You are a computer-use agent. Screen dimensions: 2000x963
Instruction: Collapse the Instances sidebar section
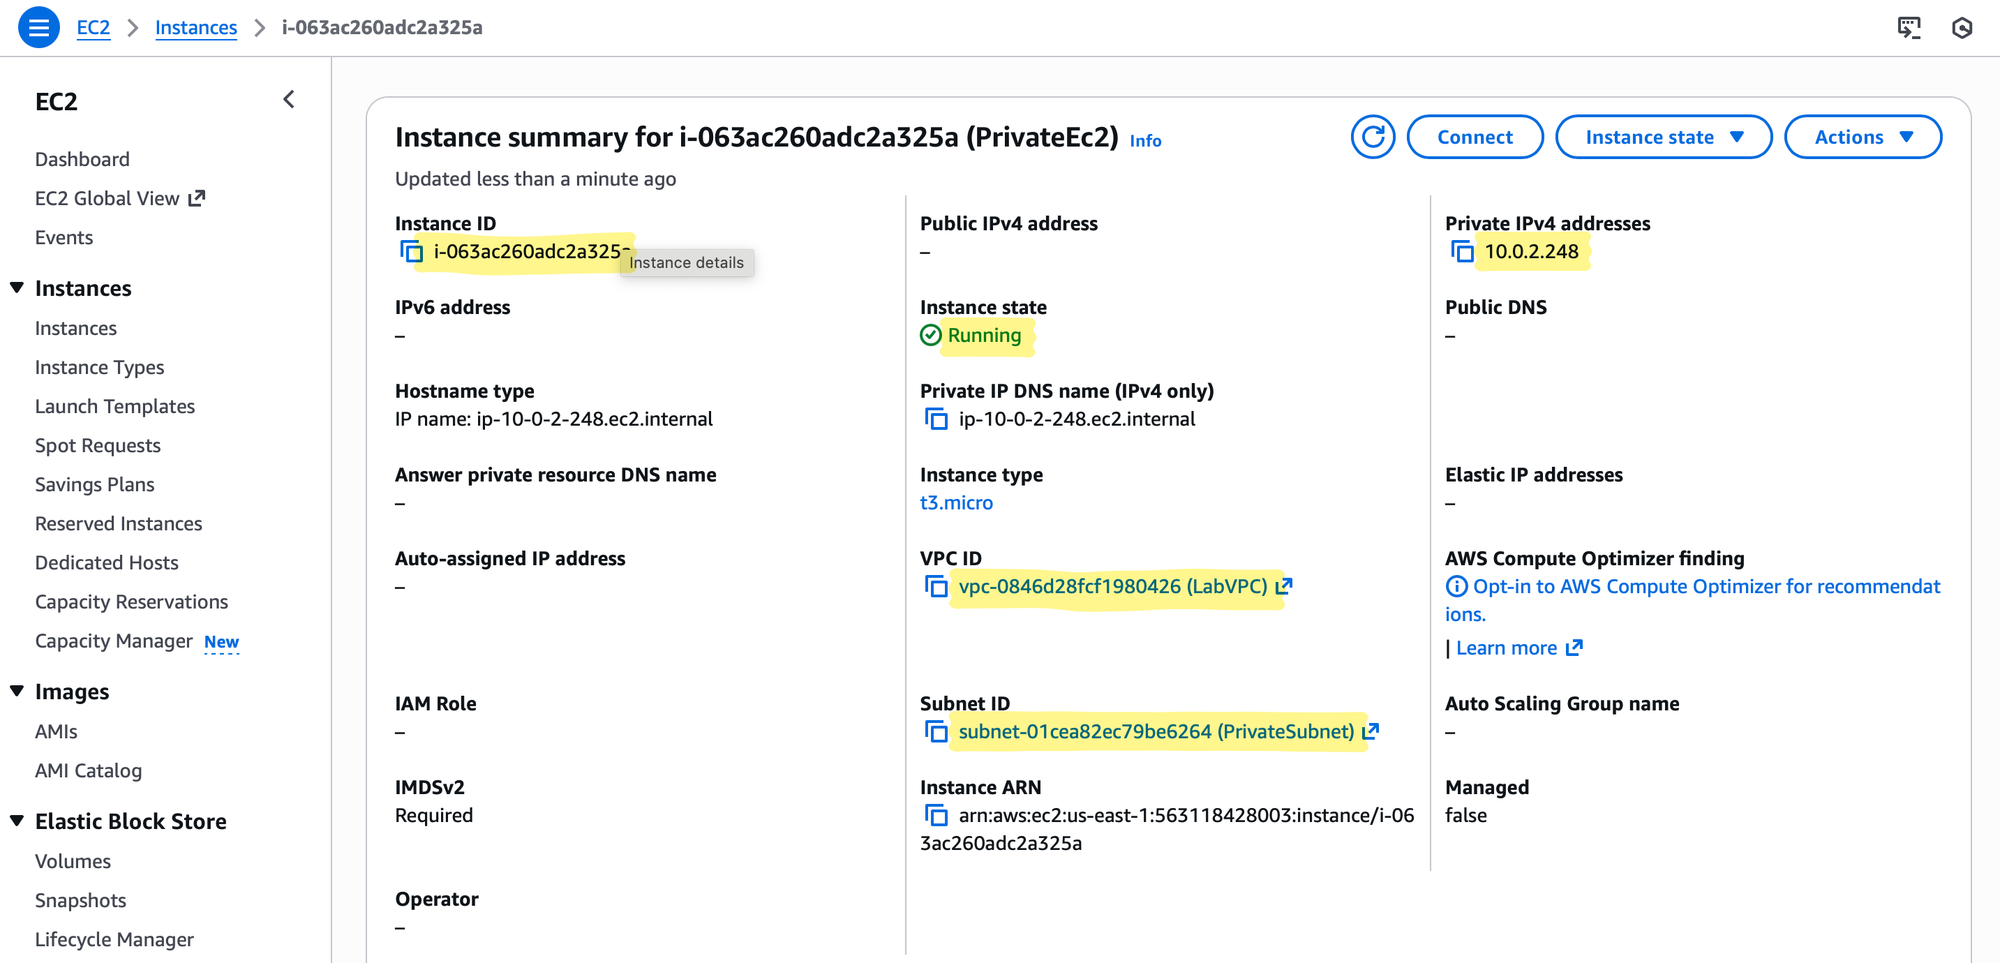click(x=17, y=288)
